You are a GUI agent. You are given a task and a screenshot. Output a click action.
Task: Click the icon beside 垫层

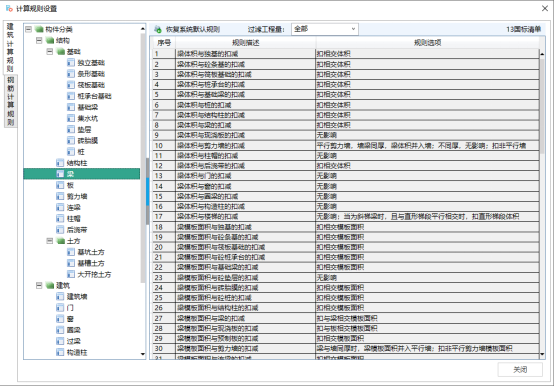point(71,130)
